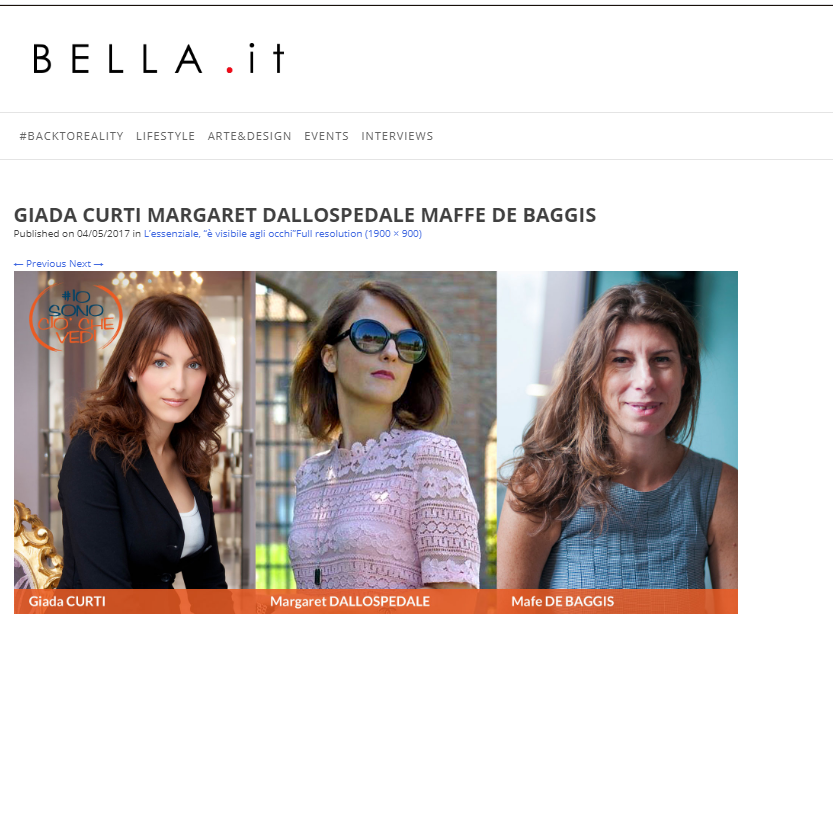Viewport: 833px width, 817px height.
Task: Open the EVENTS navigation item
Action: [x=326, y=136]
